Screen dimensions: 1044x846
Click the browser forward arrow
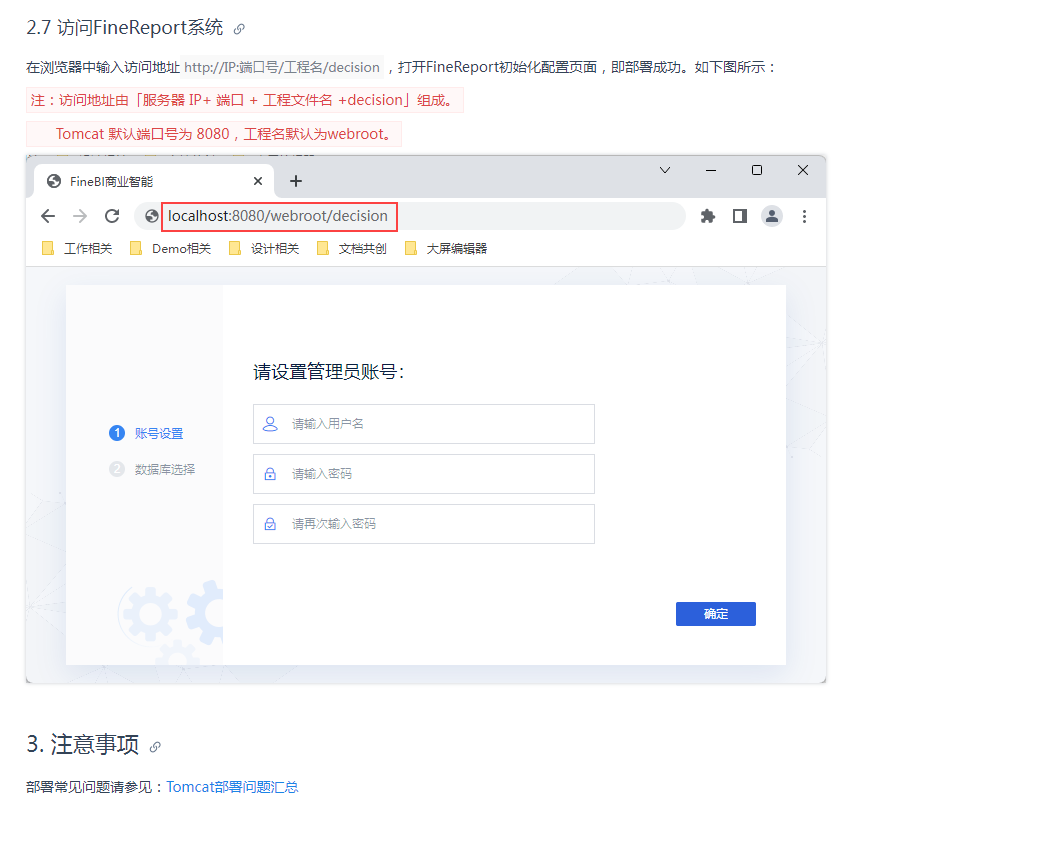click(80, 216)
